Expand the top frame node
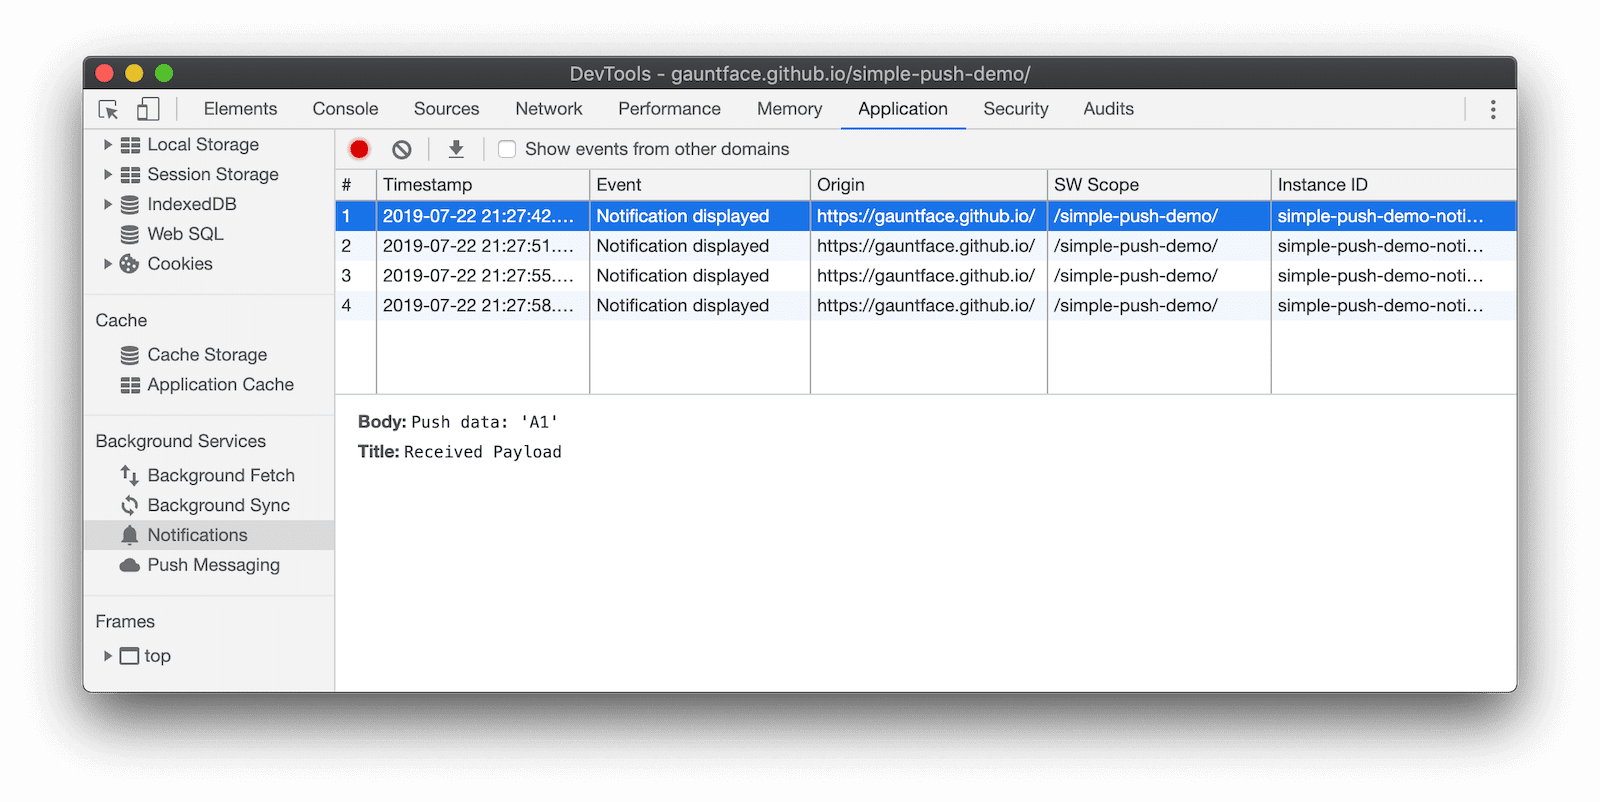Screen dimensions: 1600x802 point(108,656)
